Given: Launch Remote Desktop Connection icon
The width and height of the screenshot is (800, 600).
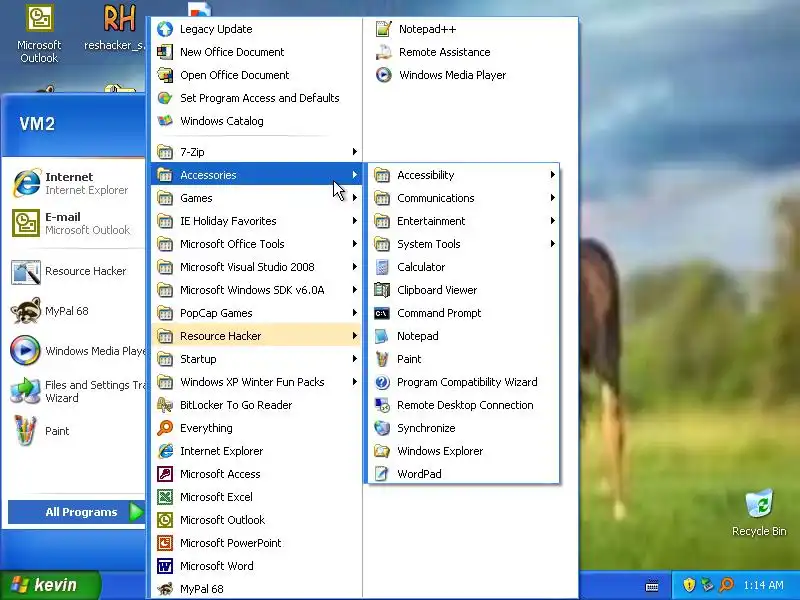Looking at the screenshot, I should tap(382, 405).
